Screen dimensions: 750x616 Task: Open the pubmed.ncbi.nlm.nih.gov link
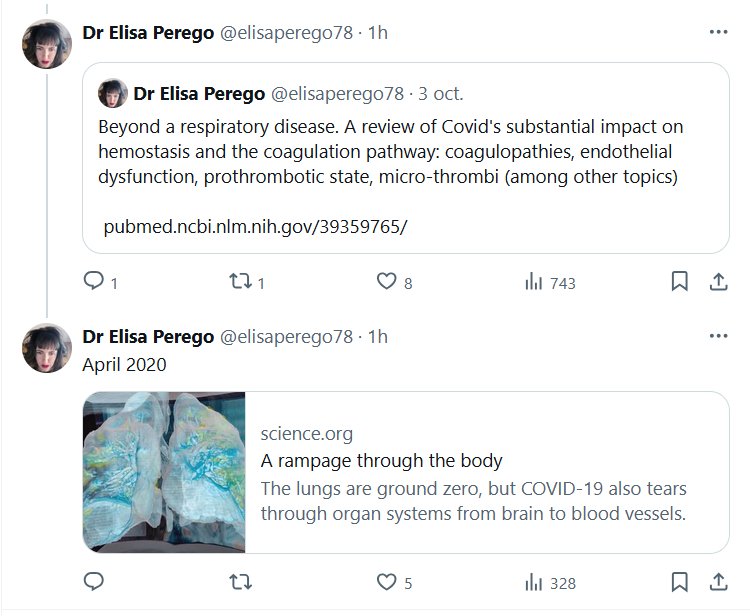[255, 227]
